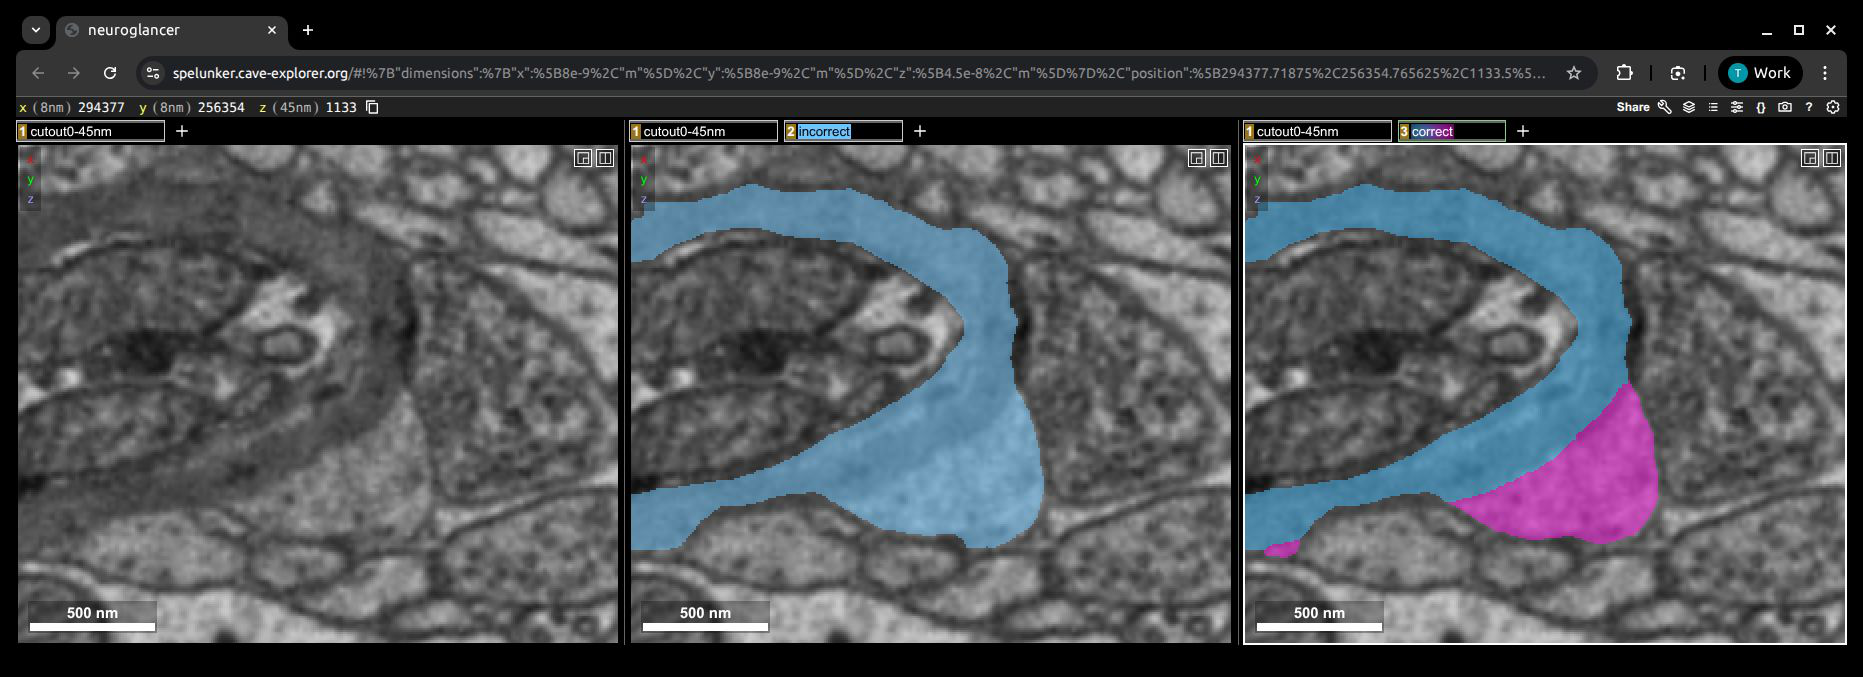1863x677 pixels.
Task: Copy position using the clipboard icon
Action: pyautogui.click(x=372, y=107)
